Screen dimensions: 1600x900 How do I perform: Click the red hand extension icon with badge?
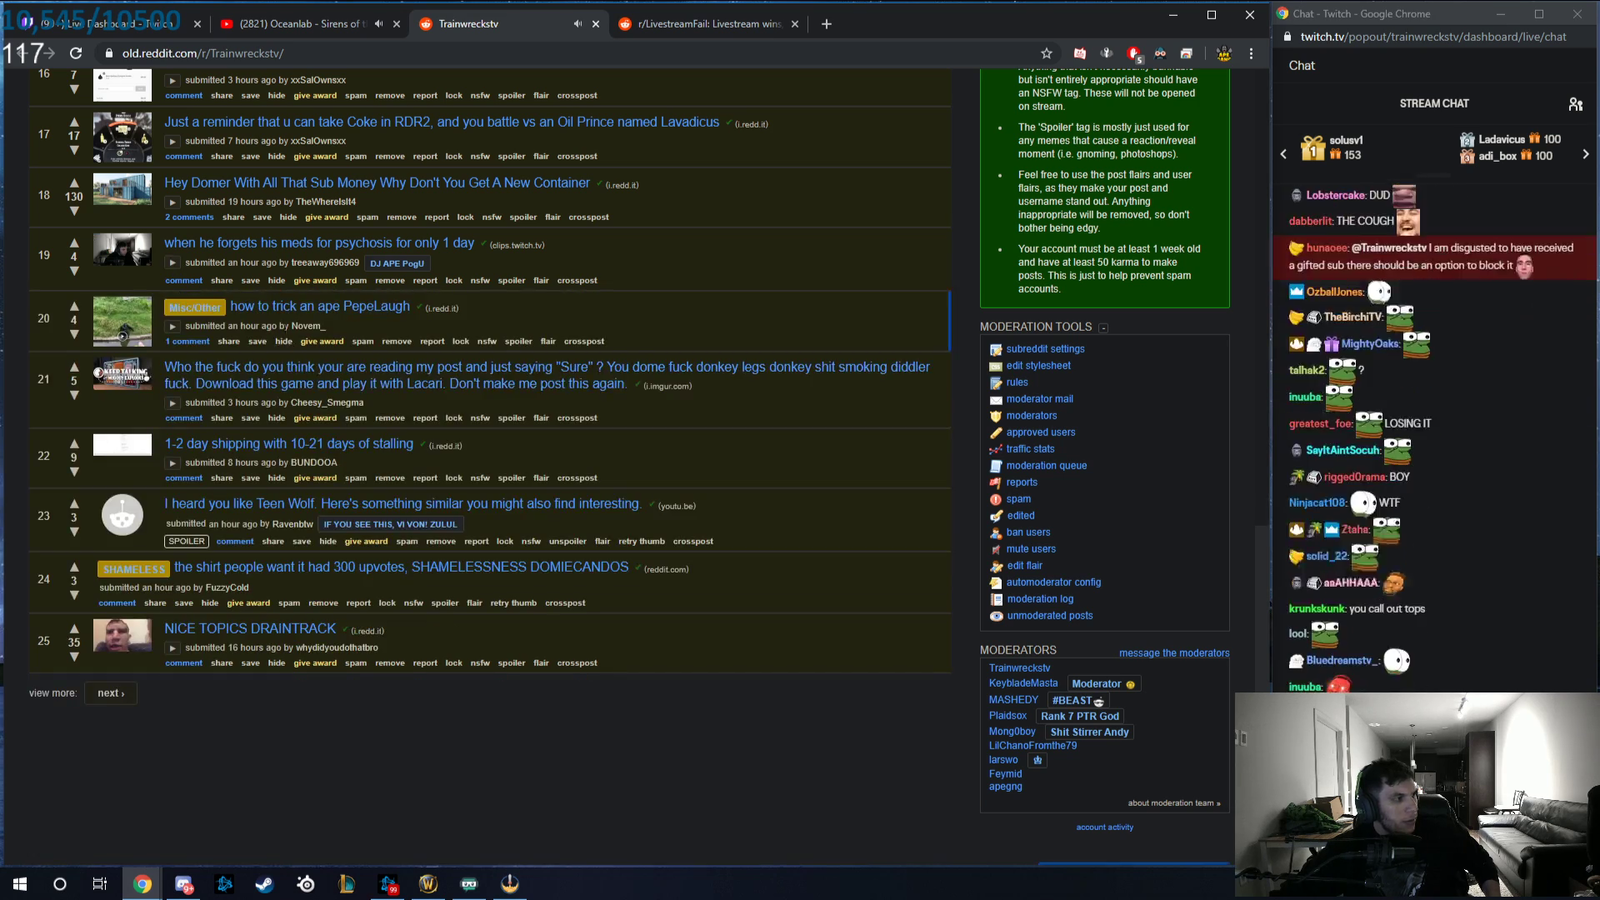(1134, 53)
